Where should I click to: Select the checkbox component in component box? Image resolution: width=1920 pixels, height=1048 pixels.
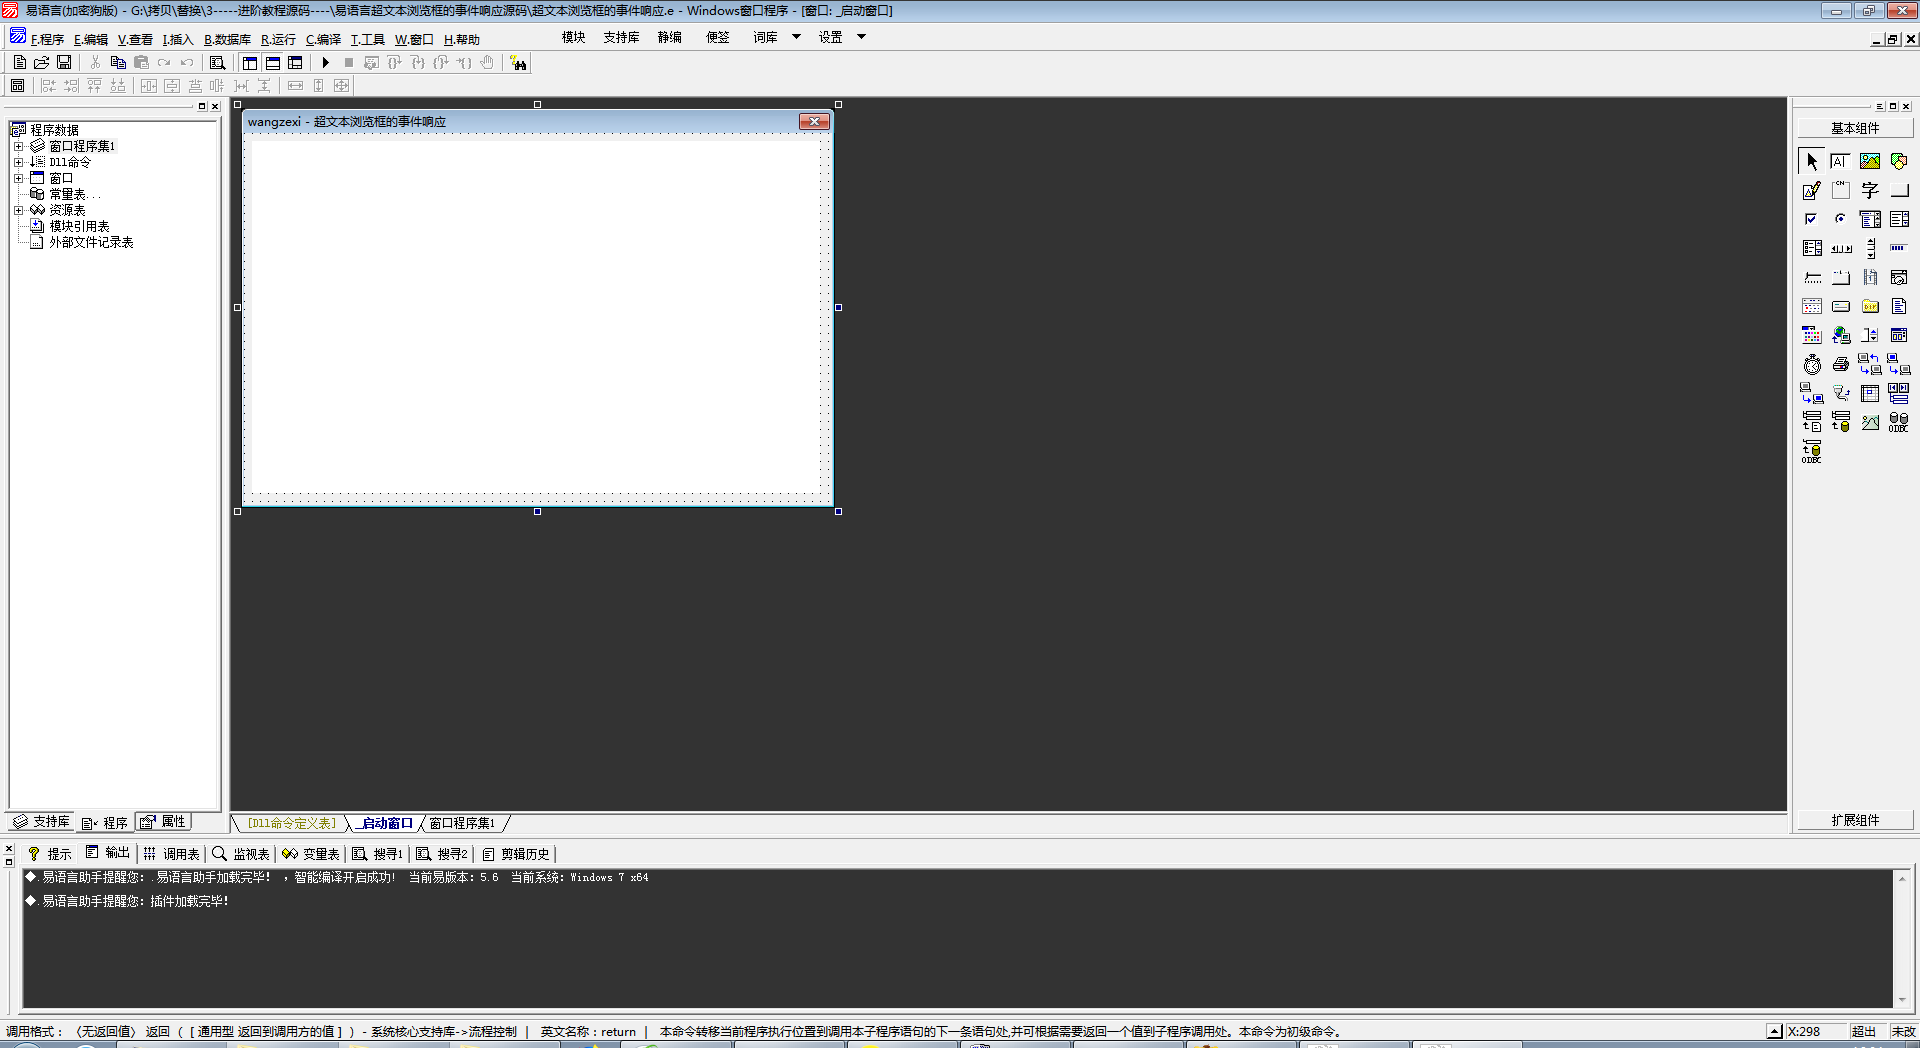(x=1811, y=219)
